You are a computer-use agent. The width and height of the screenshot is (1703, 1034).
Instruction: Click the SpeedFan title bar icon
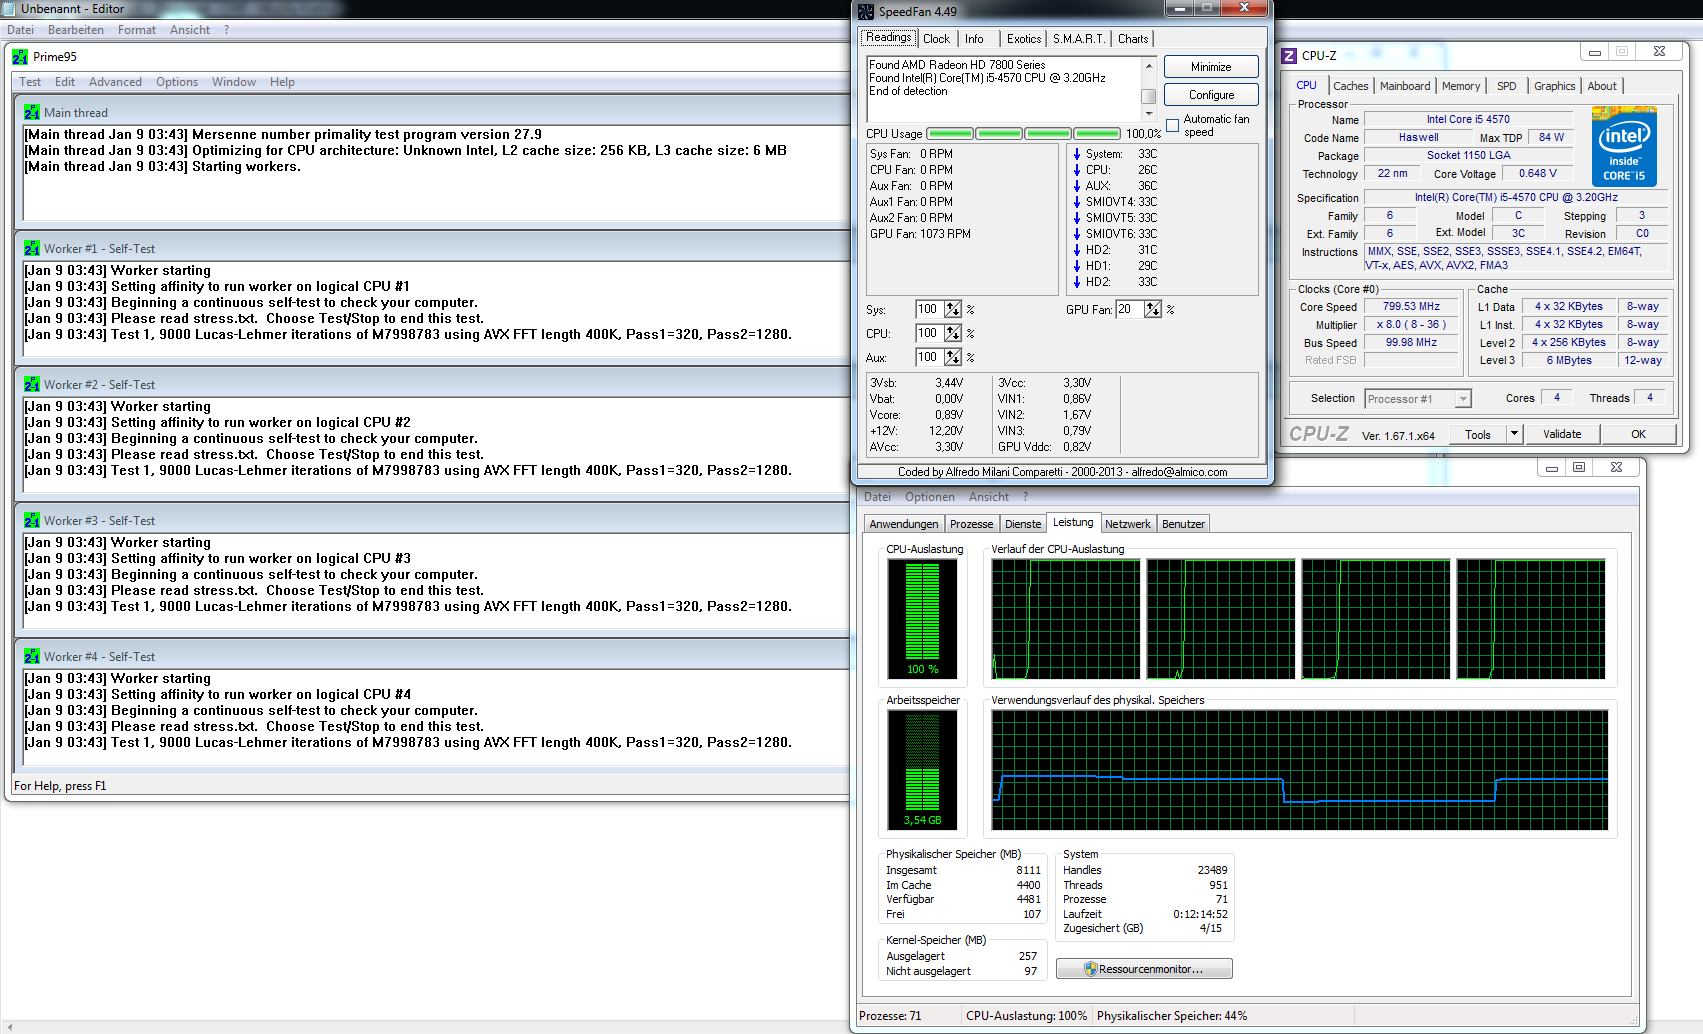click(866, 12)
